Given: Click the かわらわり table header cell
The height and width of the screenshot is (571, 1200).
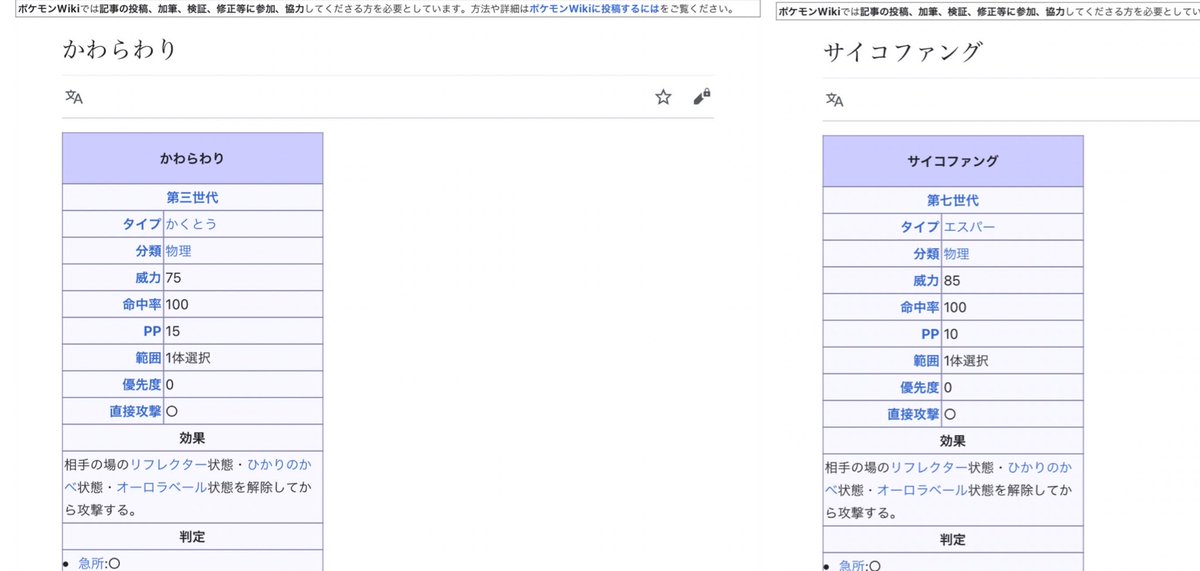Looking at the screenshot, I should click(192, 158).
